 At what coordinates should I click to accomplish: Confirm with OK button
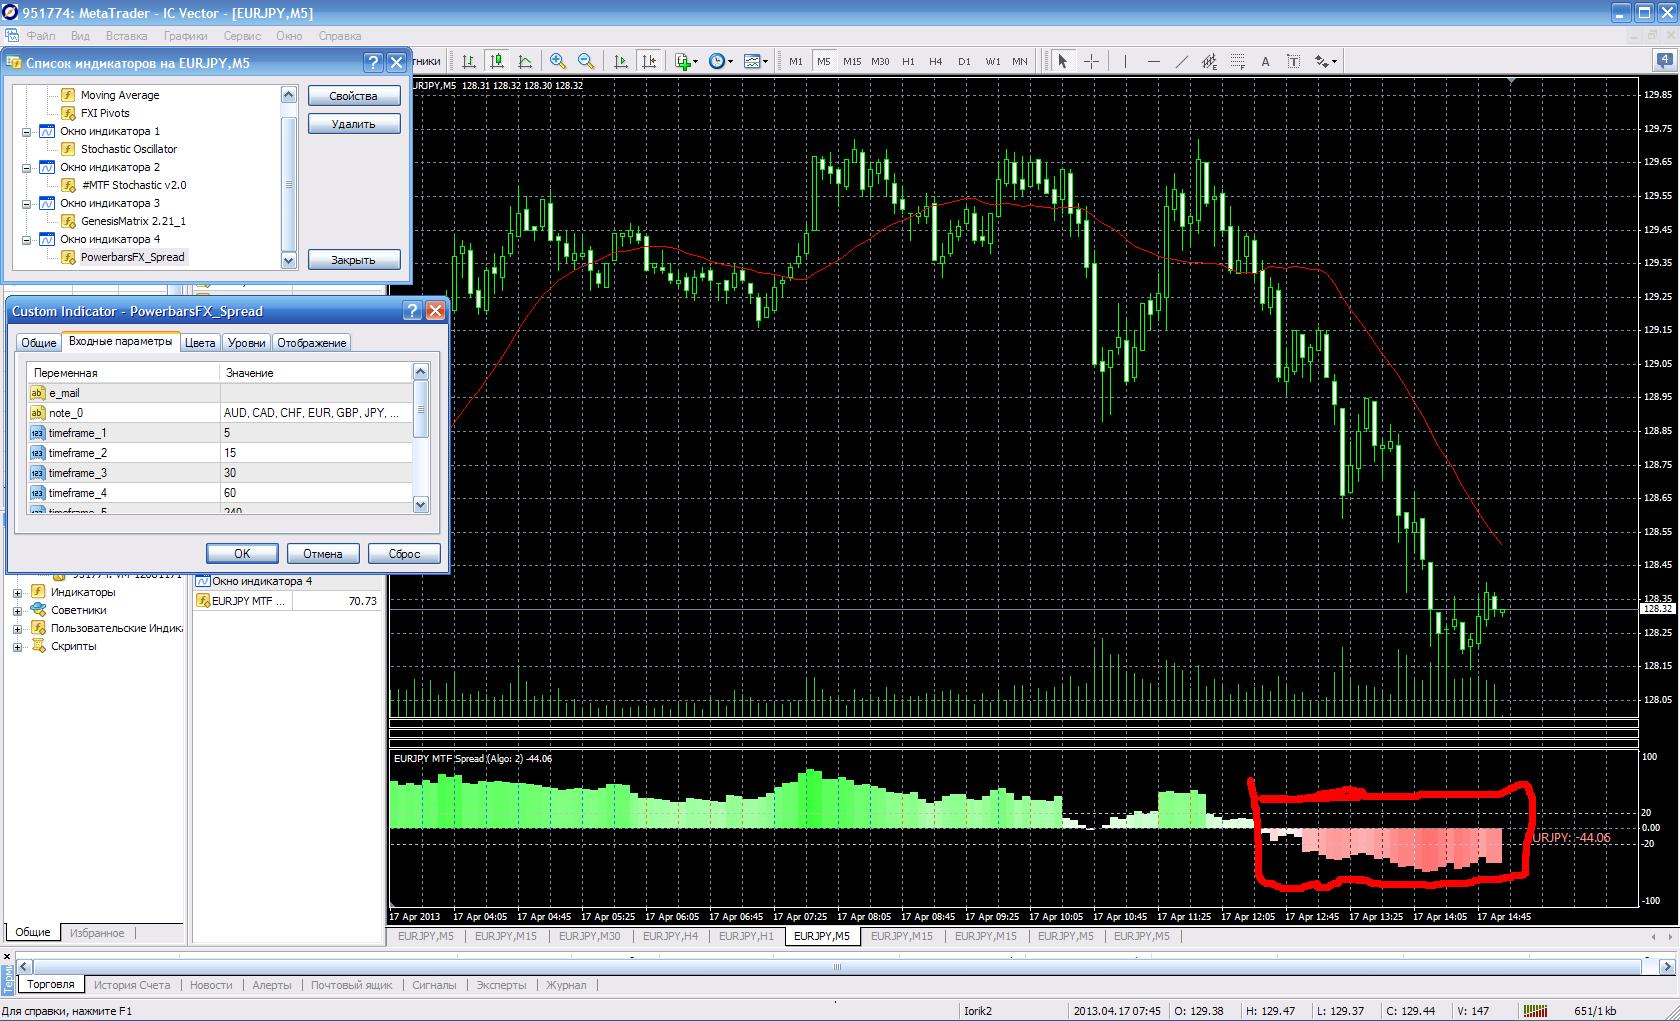click(x=242, y=553)
